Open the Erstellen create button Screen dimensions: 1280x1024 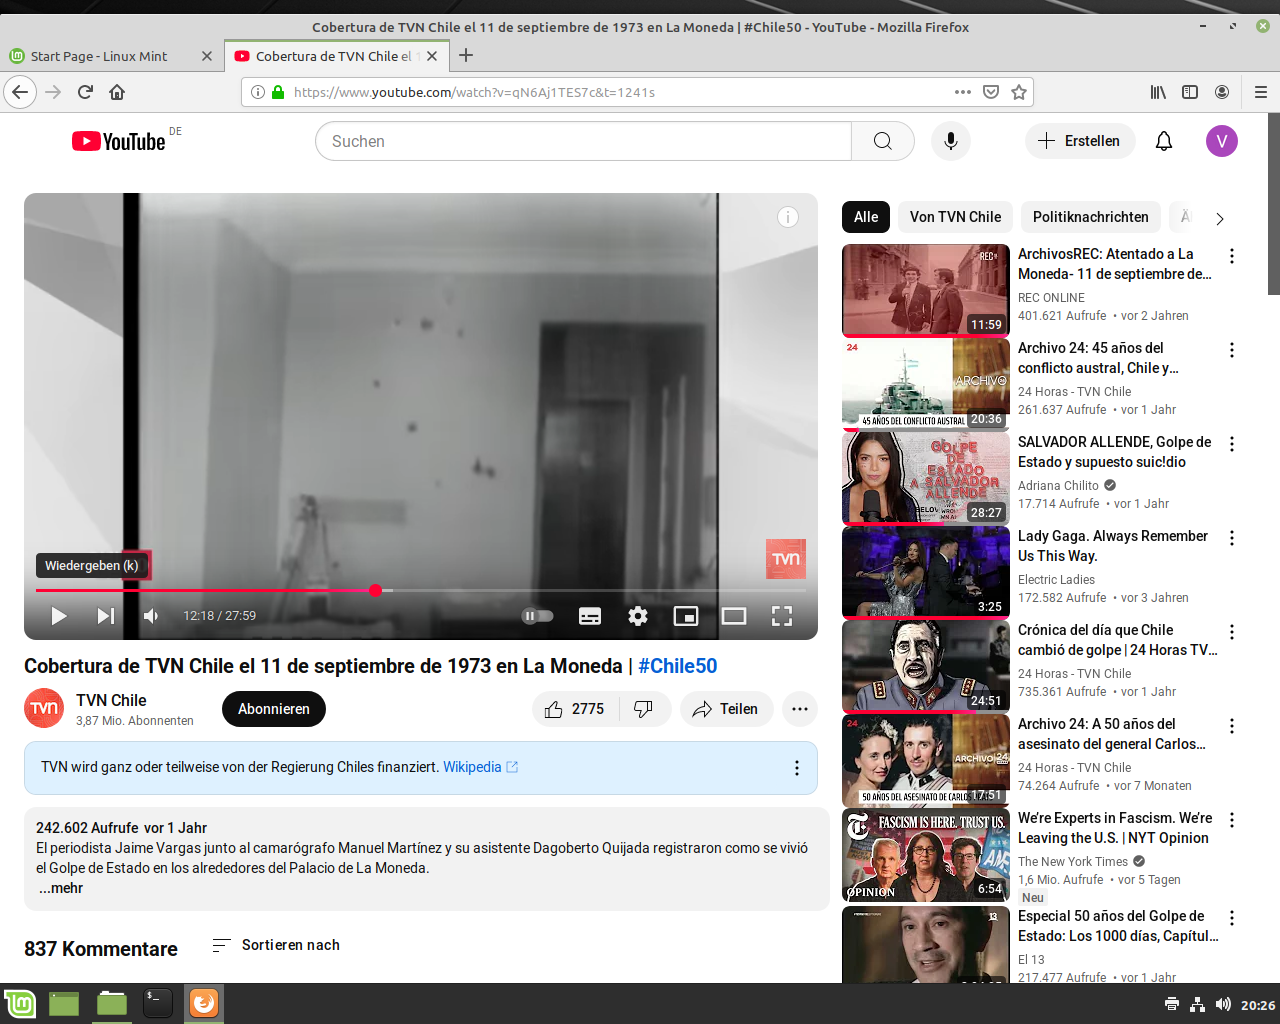pyautogui.click(x=1080, y=141)
